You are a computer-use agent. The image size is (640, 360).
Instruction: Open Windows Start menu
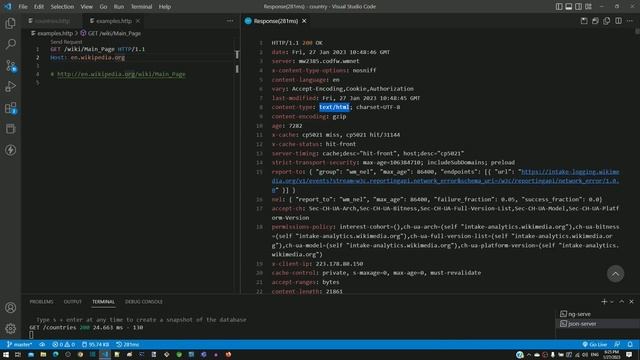click(6, 355)
